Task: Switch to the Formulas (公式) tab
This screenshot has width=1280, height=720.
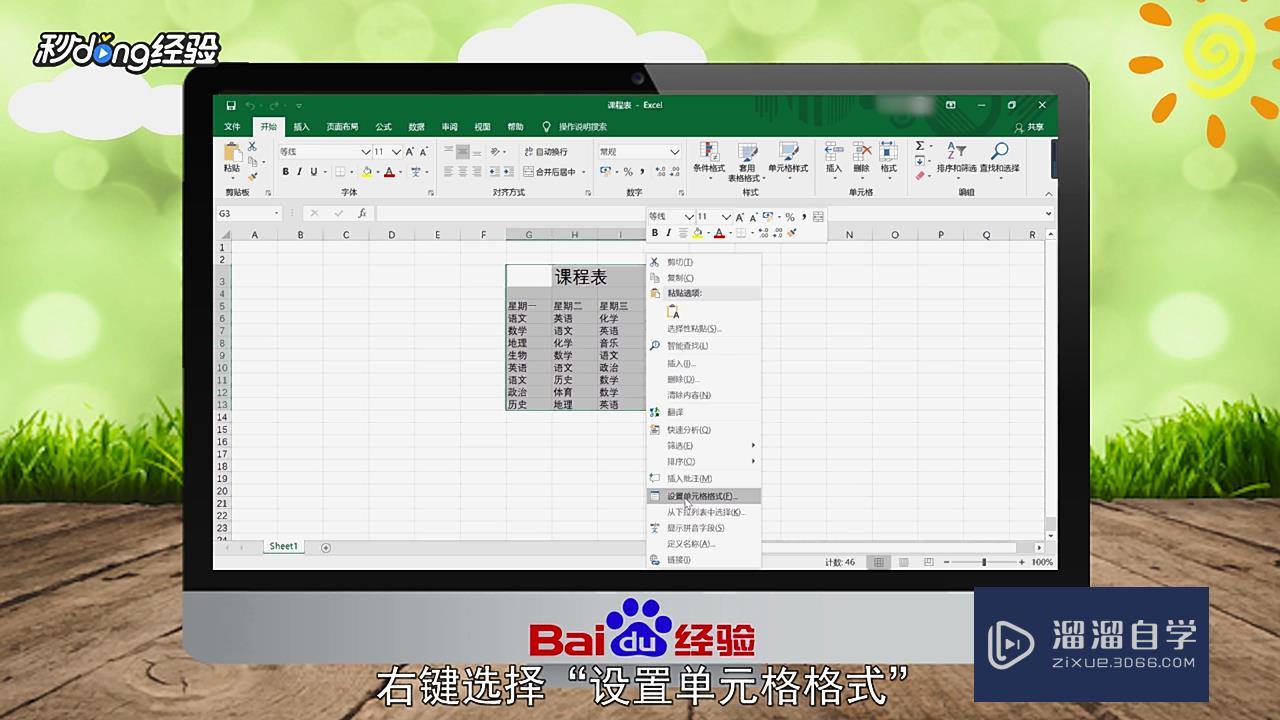Action: click(383, 127)
